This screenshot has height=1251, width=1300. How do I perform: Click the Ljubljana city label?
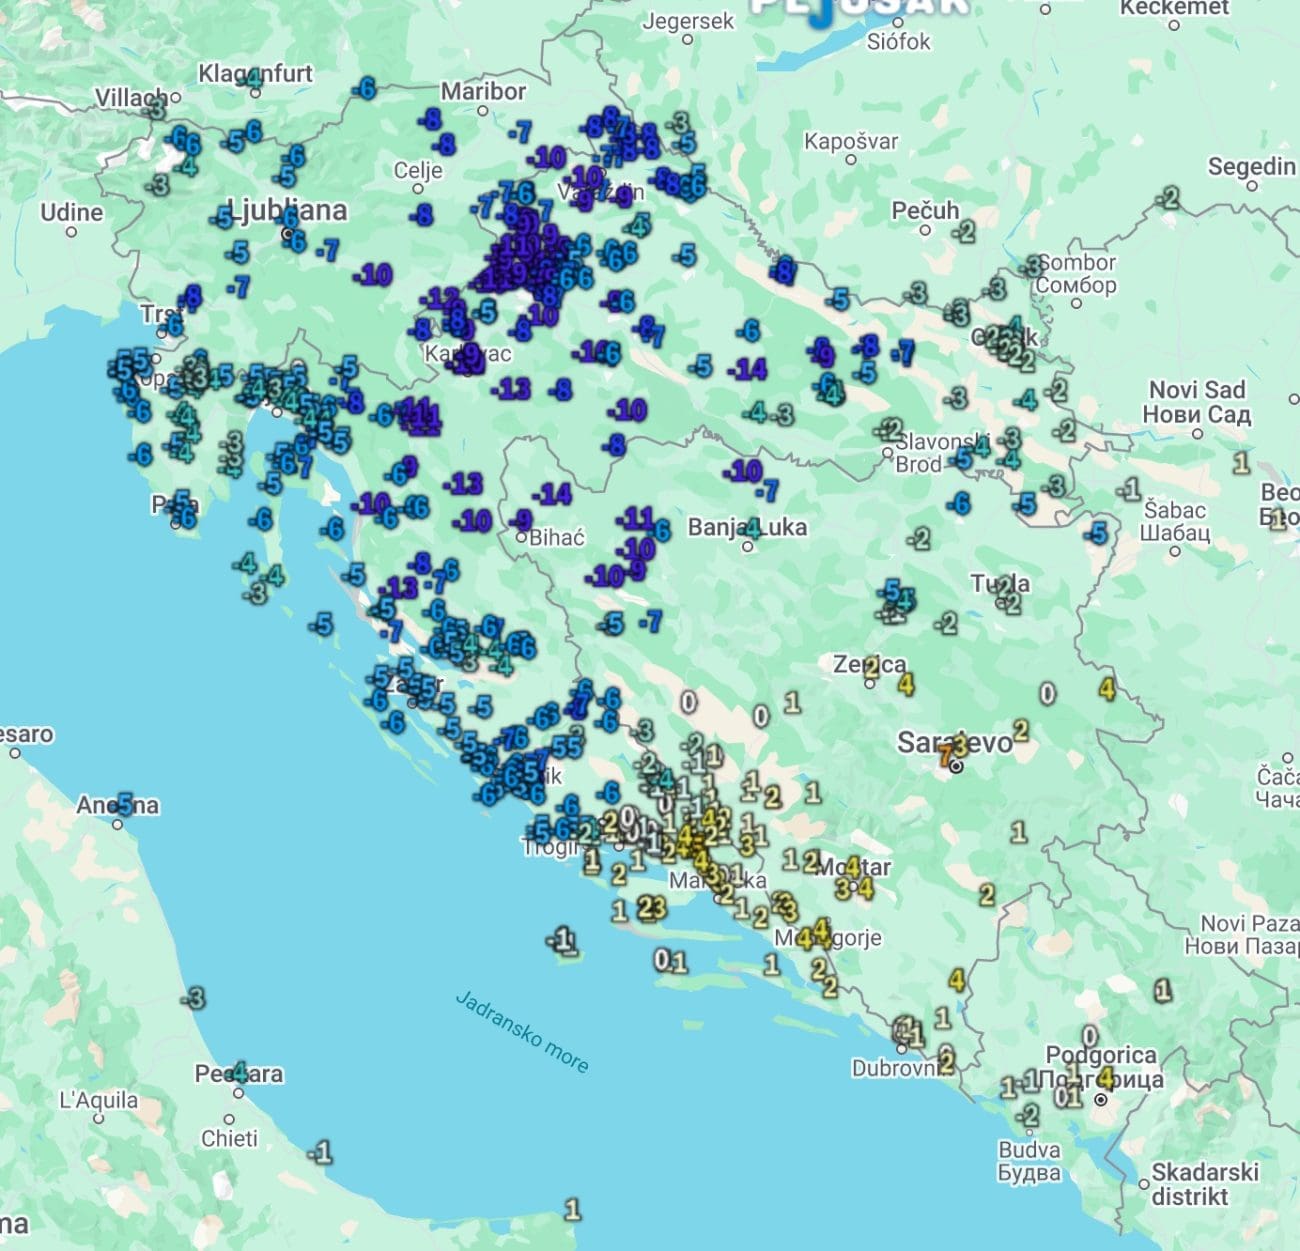[288, 211]
